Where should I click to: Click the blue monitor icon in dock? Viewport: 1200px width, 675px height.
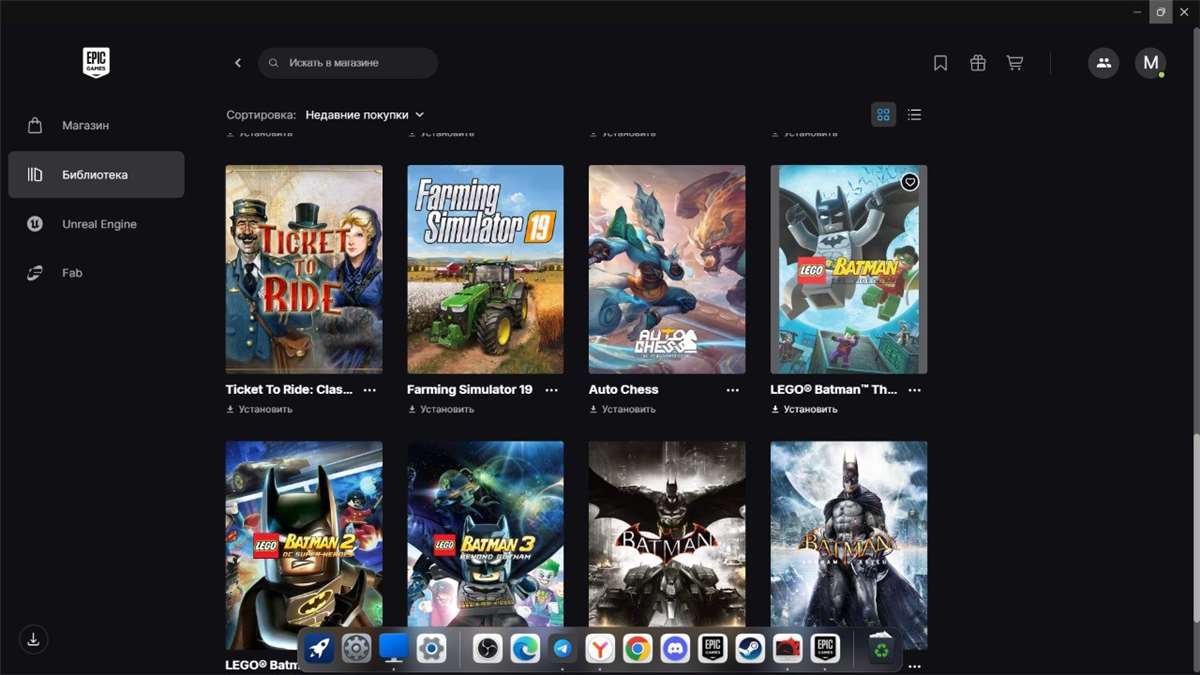point(394,649)
